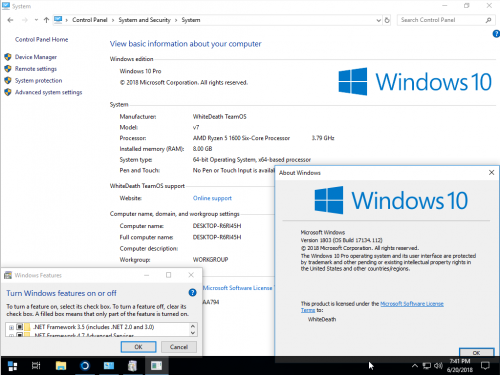Click the taskbar icon right of the System button

coord(132,366)
